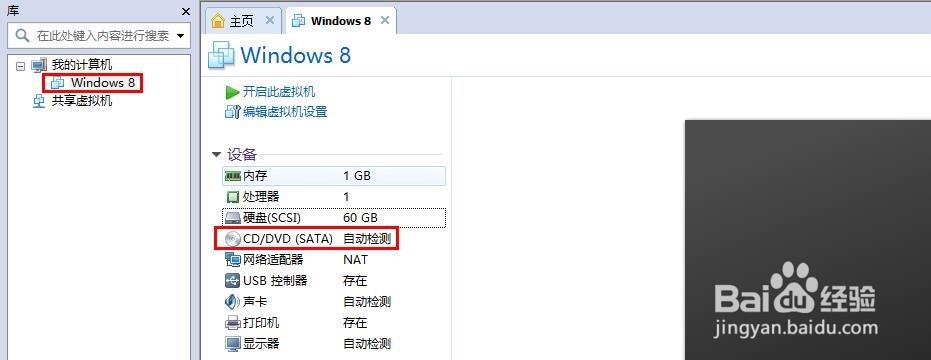
Task: Collapse the 我的计算机 tree node
Action: [x=21, y=66]
